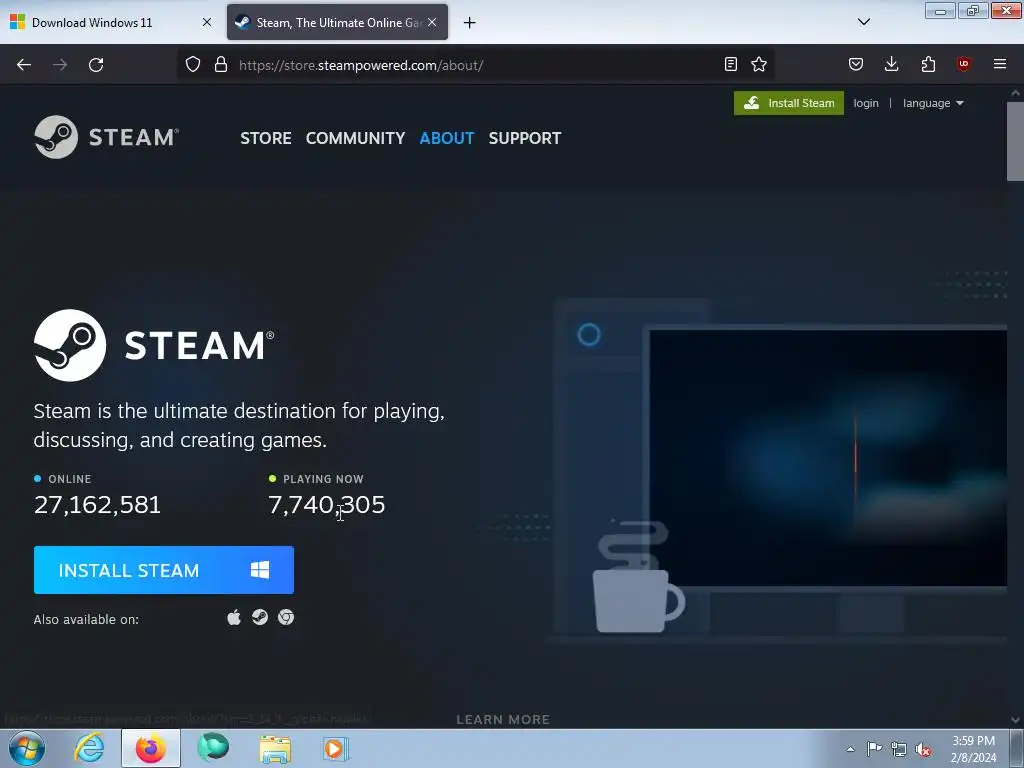Reload the page with the refresh icon
Screen dimensions: 1024x768
(96, 65)
